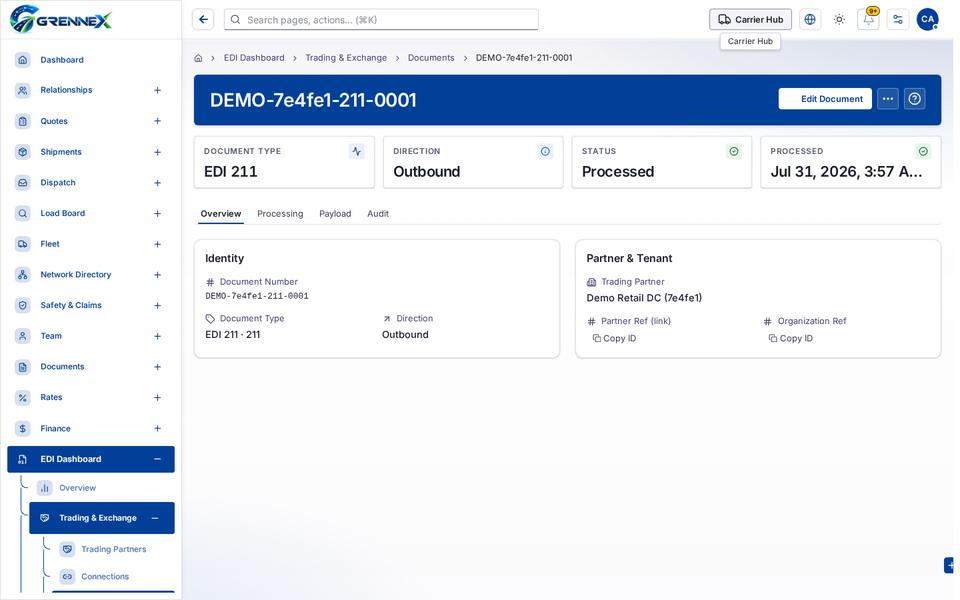Click the Document Type activity icon
This screenshot has width=960, height=600.
coord(356,151)
